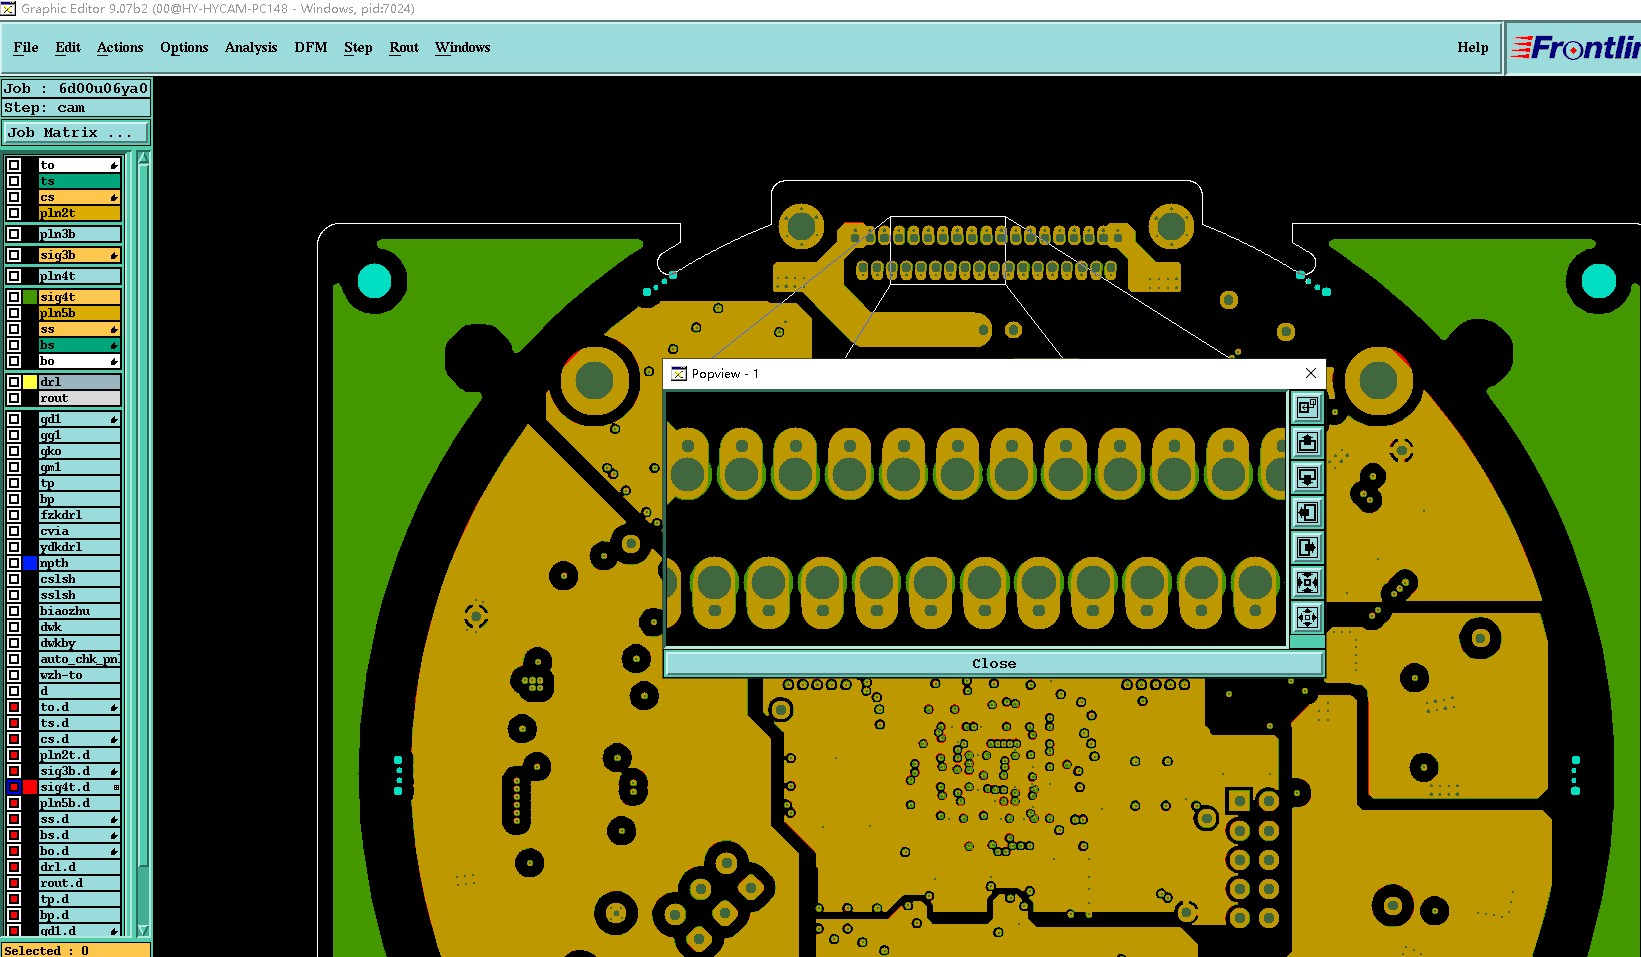Screen dimensions: 1641x957
Task: Click the Popview top-right pop-out view icon
Action: (x=1307, y=407)
